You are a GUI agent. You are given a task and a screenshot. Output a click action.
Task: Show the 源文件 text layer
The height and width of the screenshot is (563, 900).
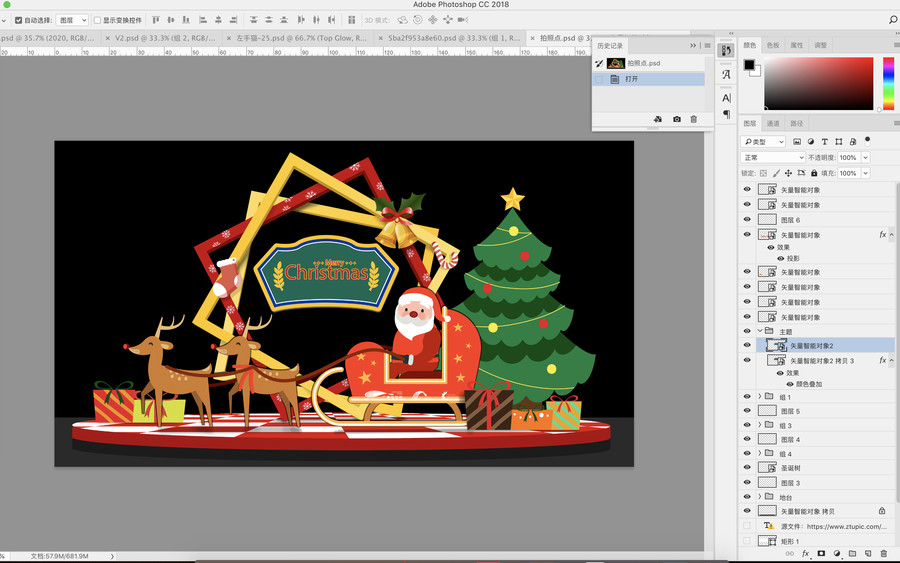click(x=747, y=526)
